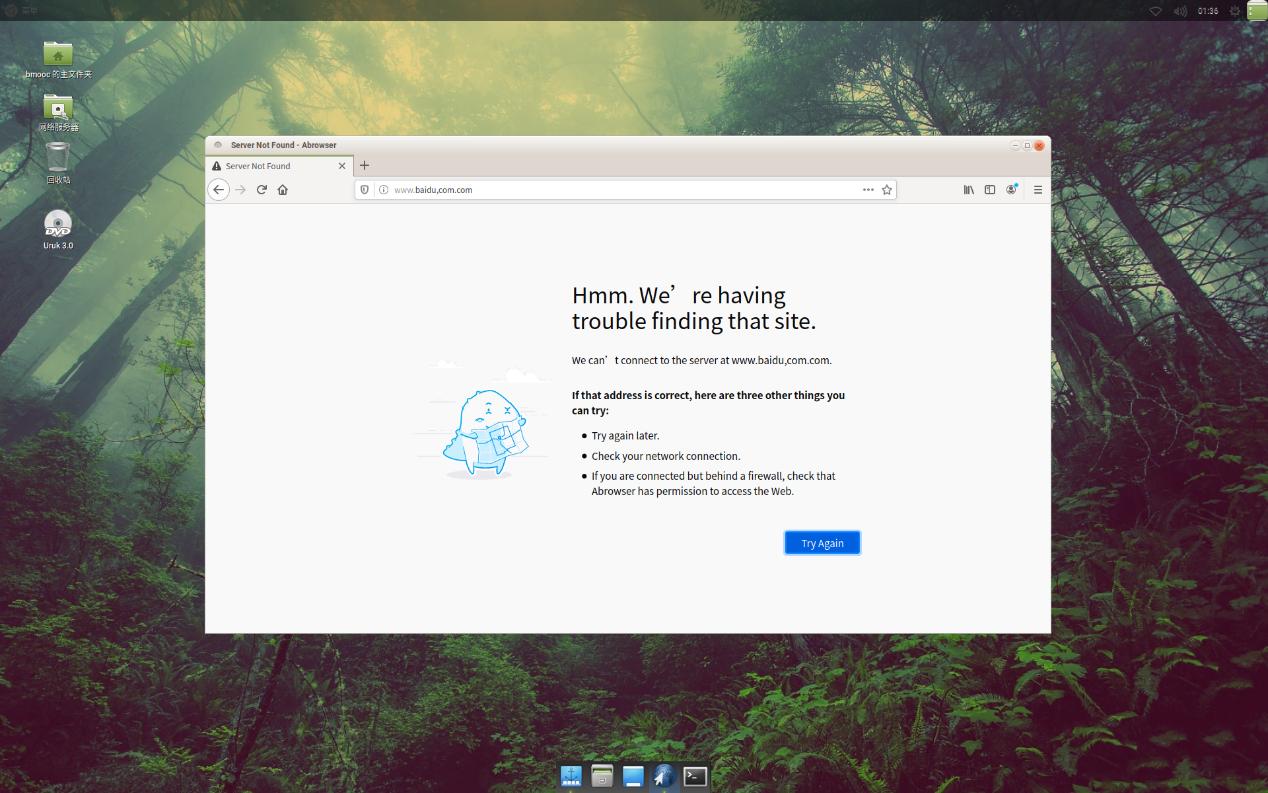Click the Library icon in toolbar

pyautogui.click(x=968, y=189)
